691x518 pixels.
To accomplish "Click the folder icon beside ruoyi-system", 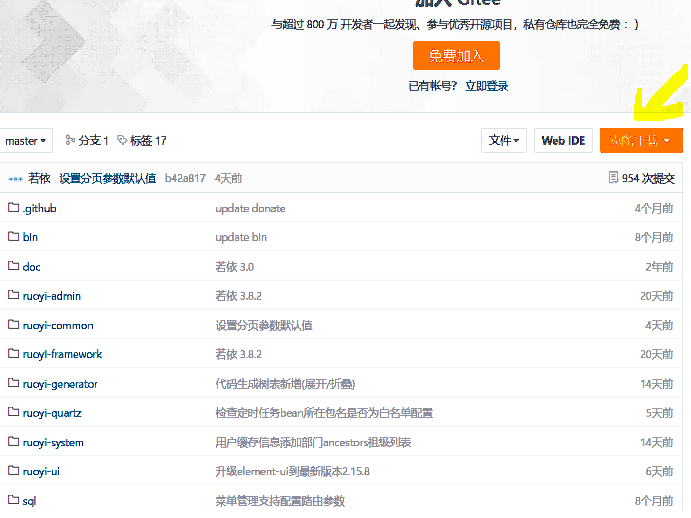I will pyautogui.click(x=14, y=441).
